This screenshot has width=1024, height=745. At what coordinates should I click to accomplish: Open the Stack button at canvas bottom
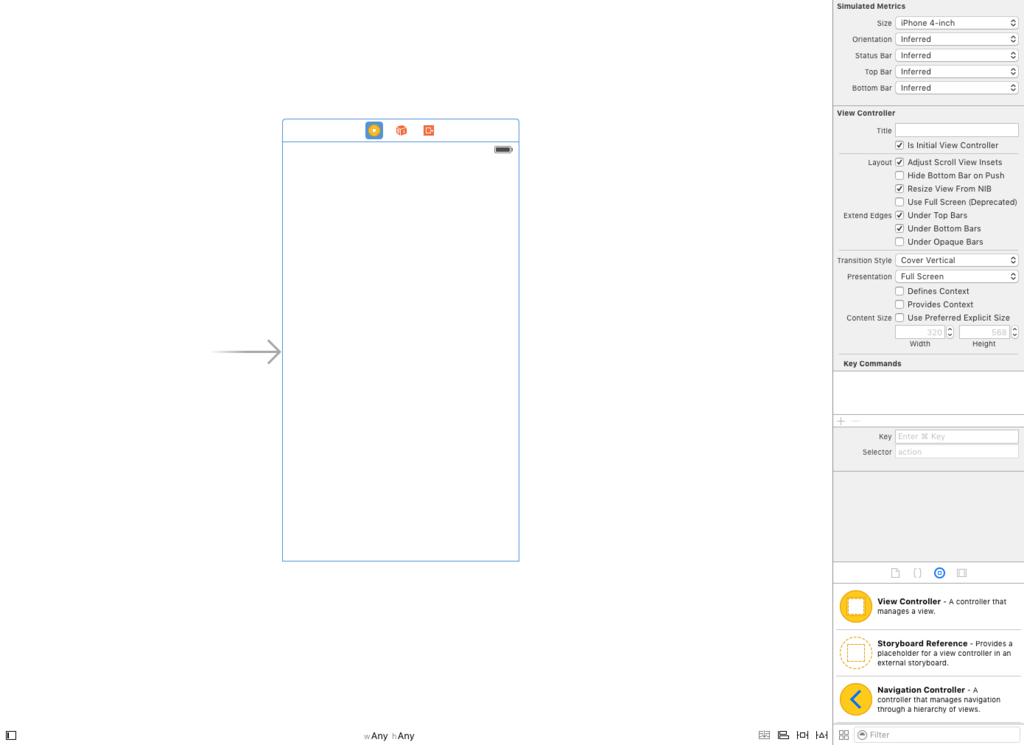point(764,735)
